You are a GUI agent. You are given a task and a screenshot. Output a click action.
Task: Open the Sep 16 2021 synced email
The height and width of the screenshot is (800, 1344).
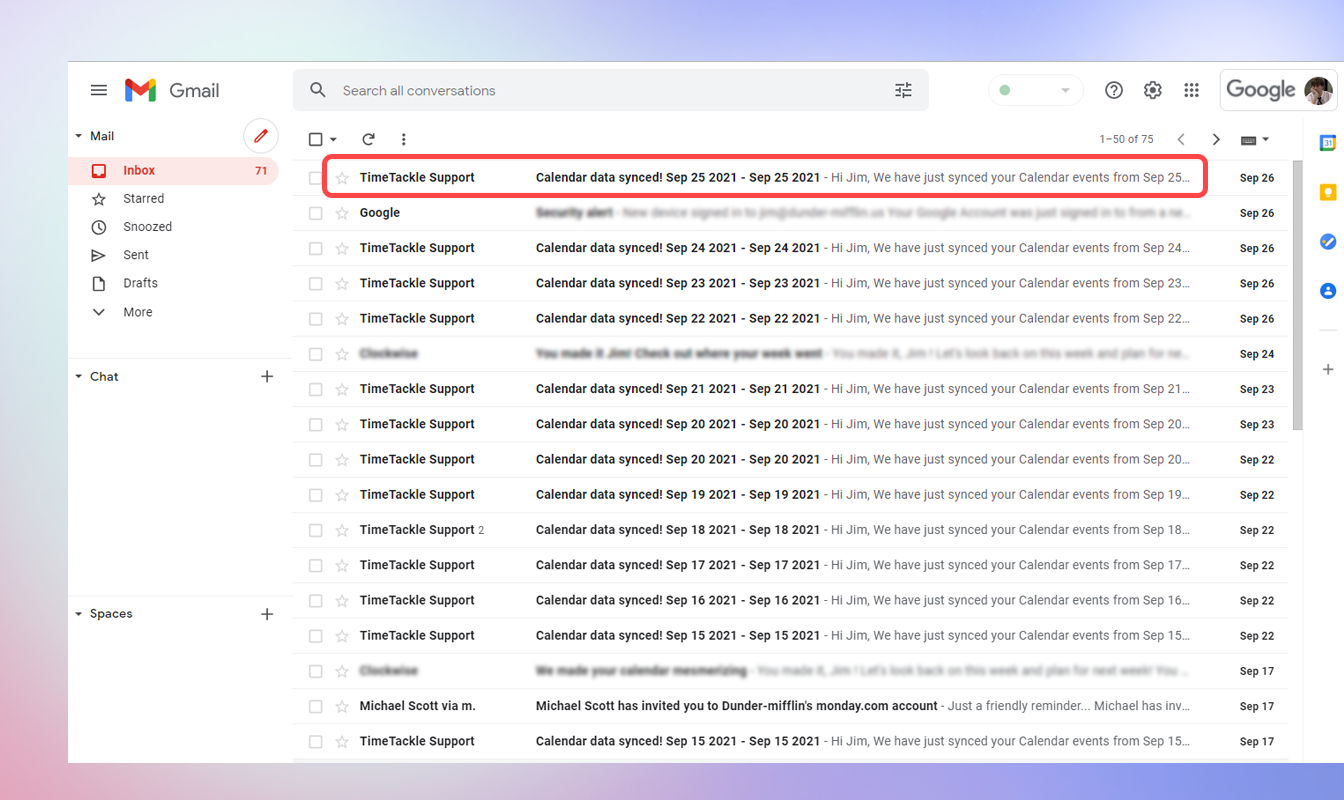click(x=790, y=600)
